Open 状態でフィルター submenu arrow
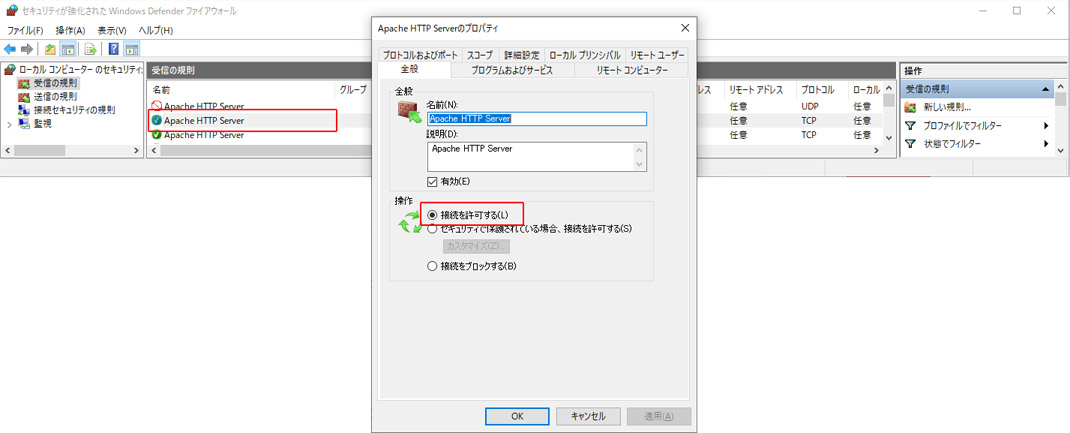 pyautogui.click(x=1045, y=144)
